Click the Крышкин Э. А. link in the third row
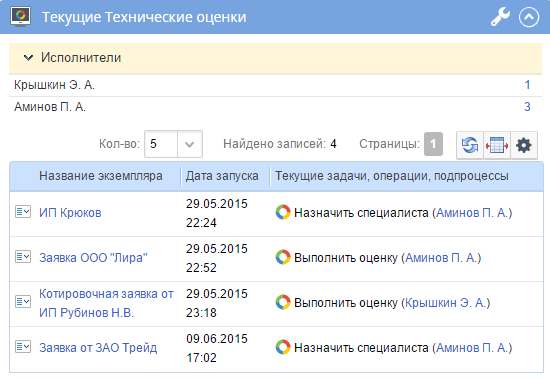The image size is (550, 379). [x=445, y=302]
